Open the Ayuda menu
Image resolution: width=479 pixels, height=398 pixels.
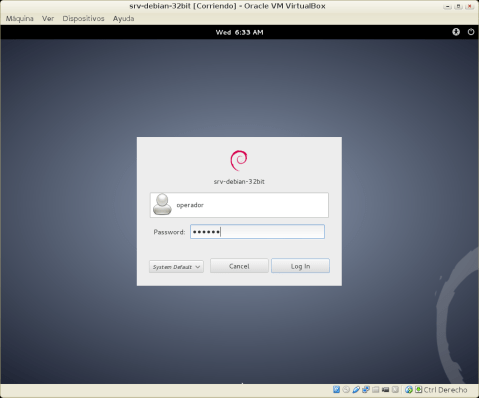(x=123, y=19)
